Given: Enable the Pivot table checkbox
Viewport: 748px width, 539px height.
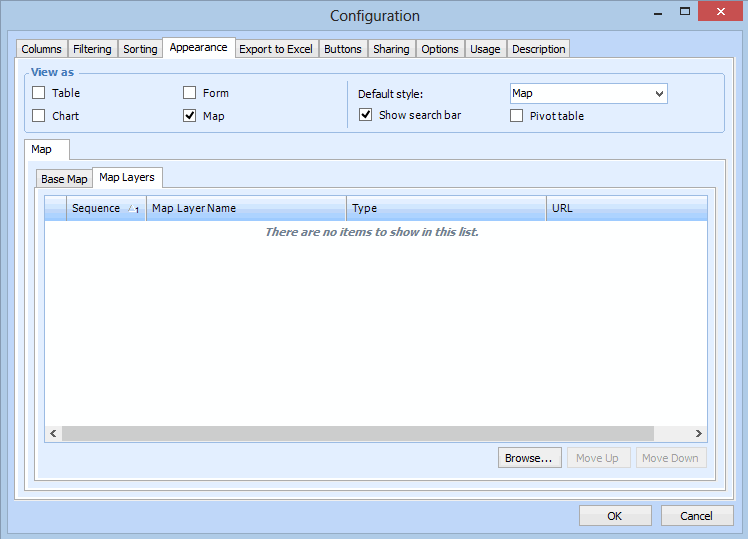Looking at the screenshot, I should (516, 115).
